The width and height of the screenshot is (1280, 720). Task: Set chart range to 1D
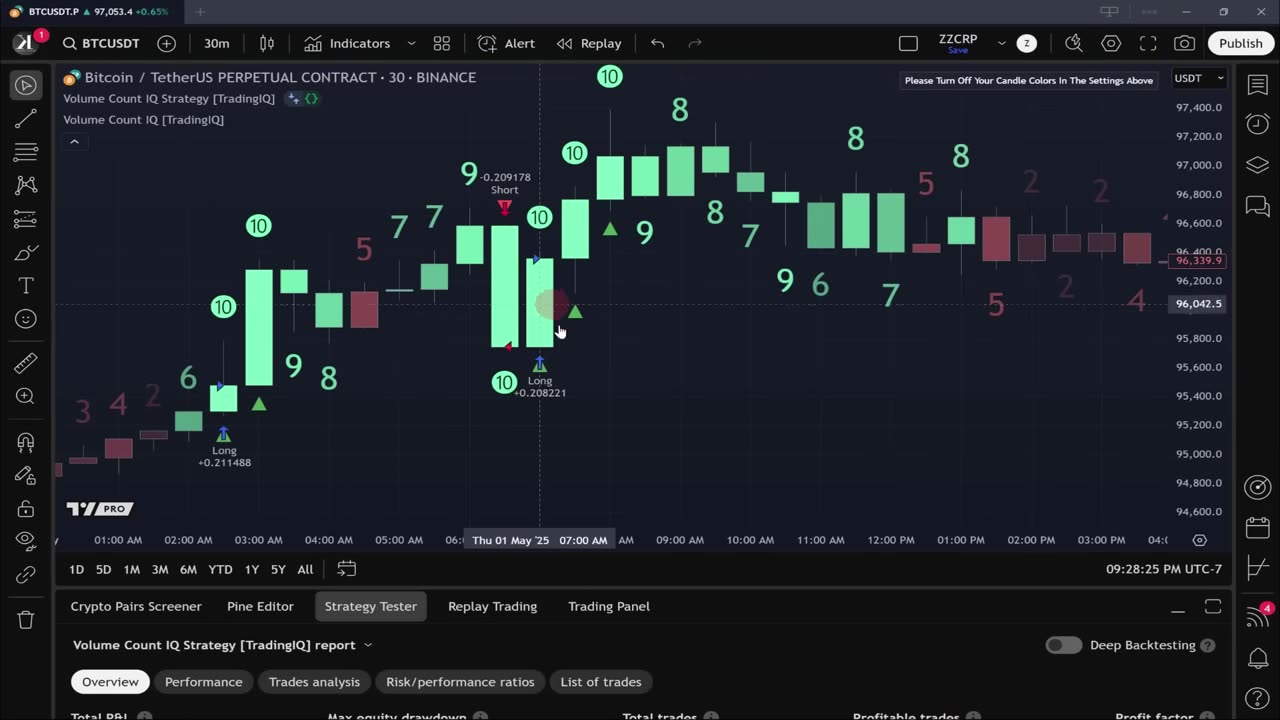pos(76,569)
